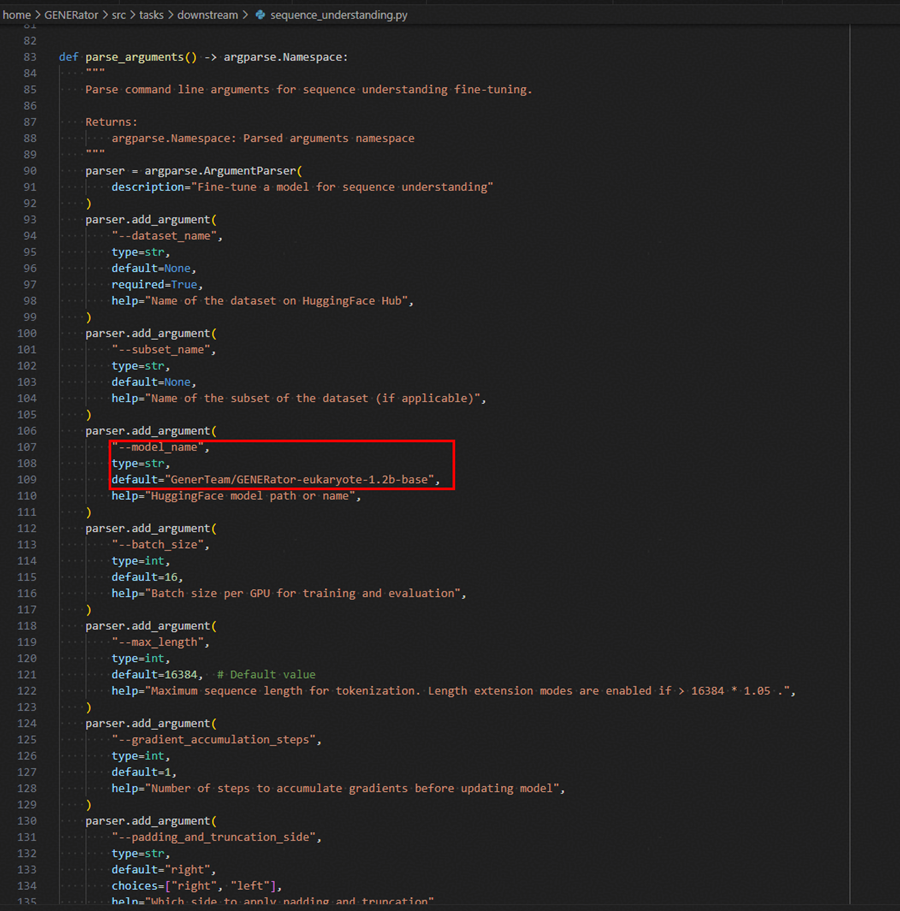
Task: Click the "--model_name" string
Action: coord(157,447)
